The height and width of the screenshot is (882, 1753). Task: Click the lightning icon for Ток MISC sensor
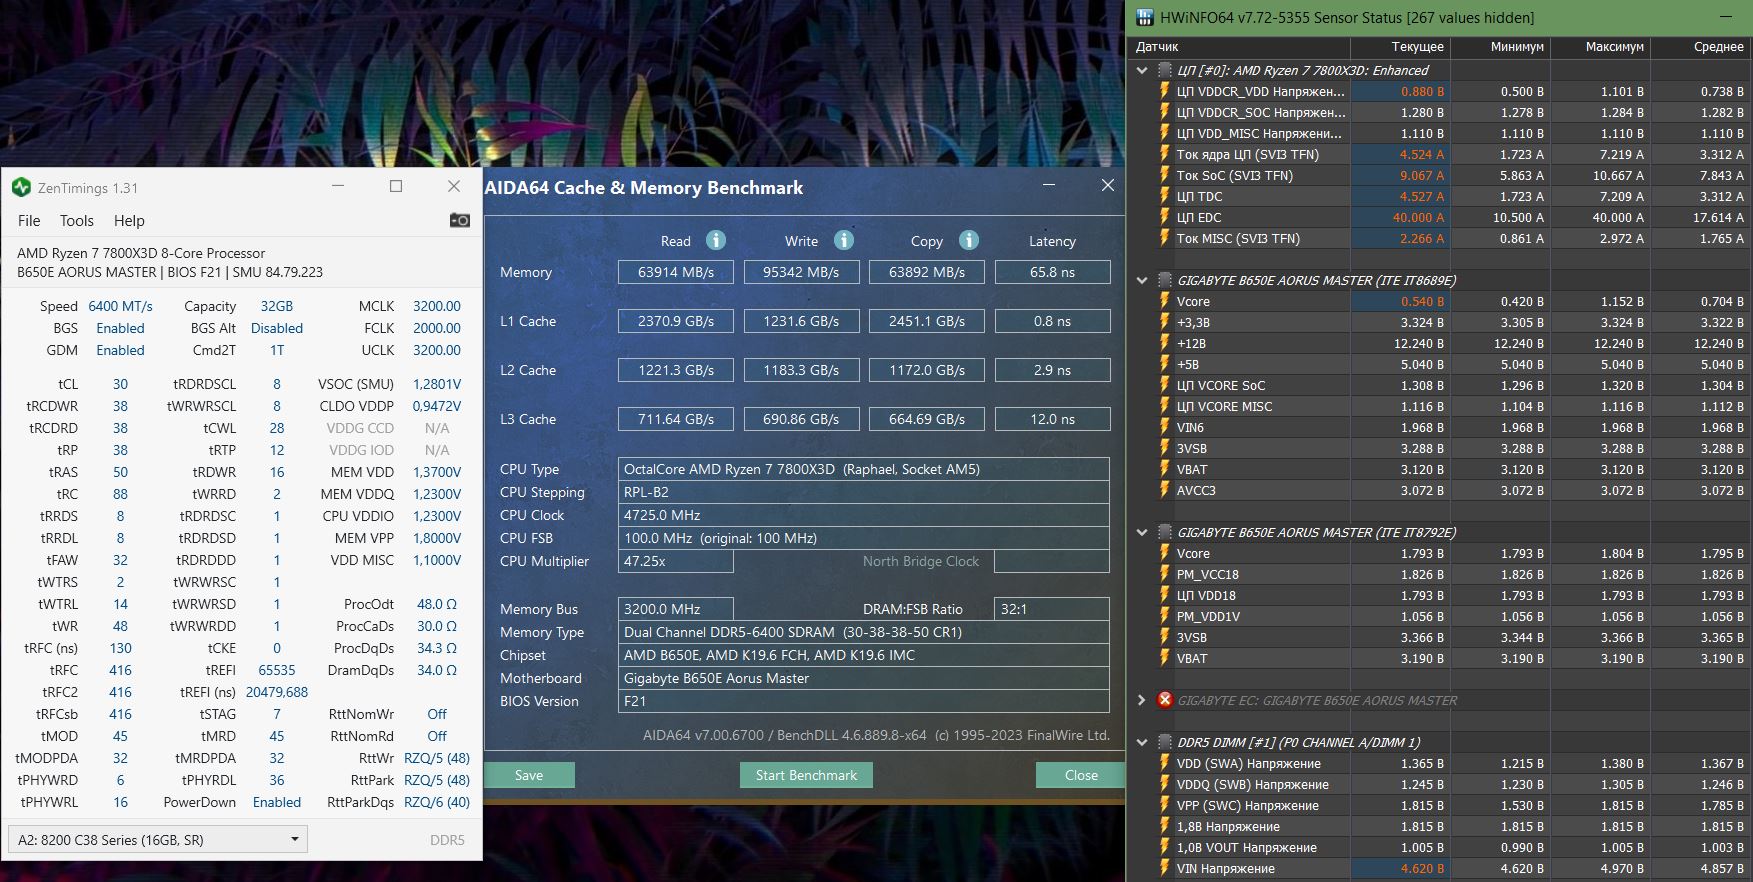click(1164, 238)
